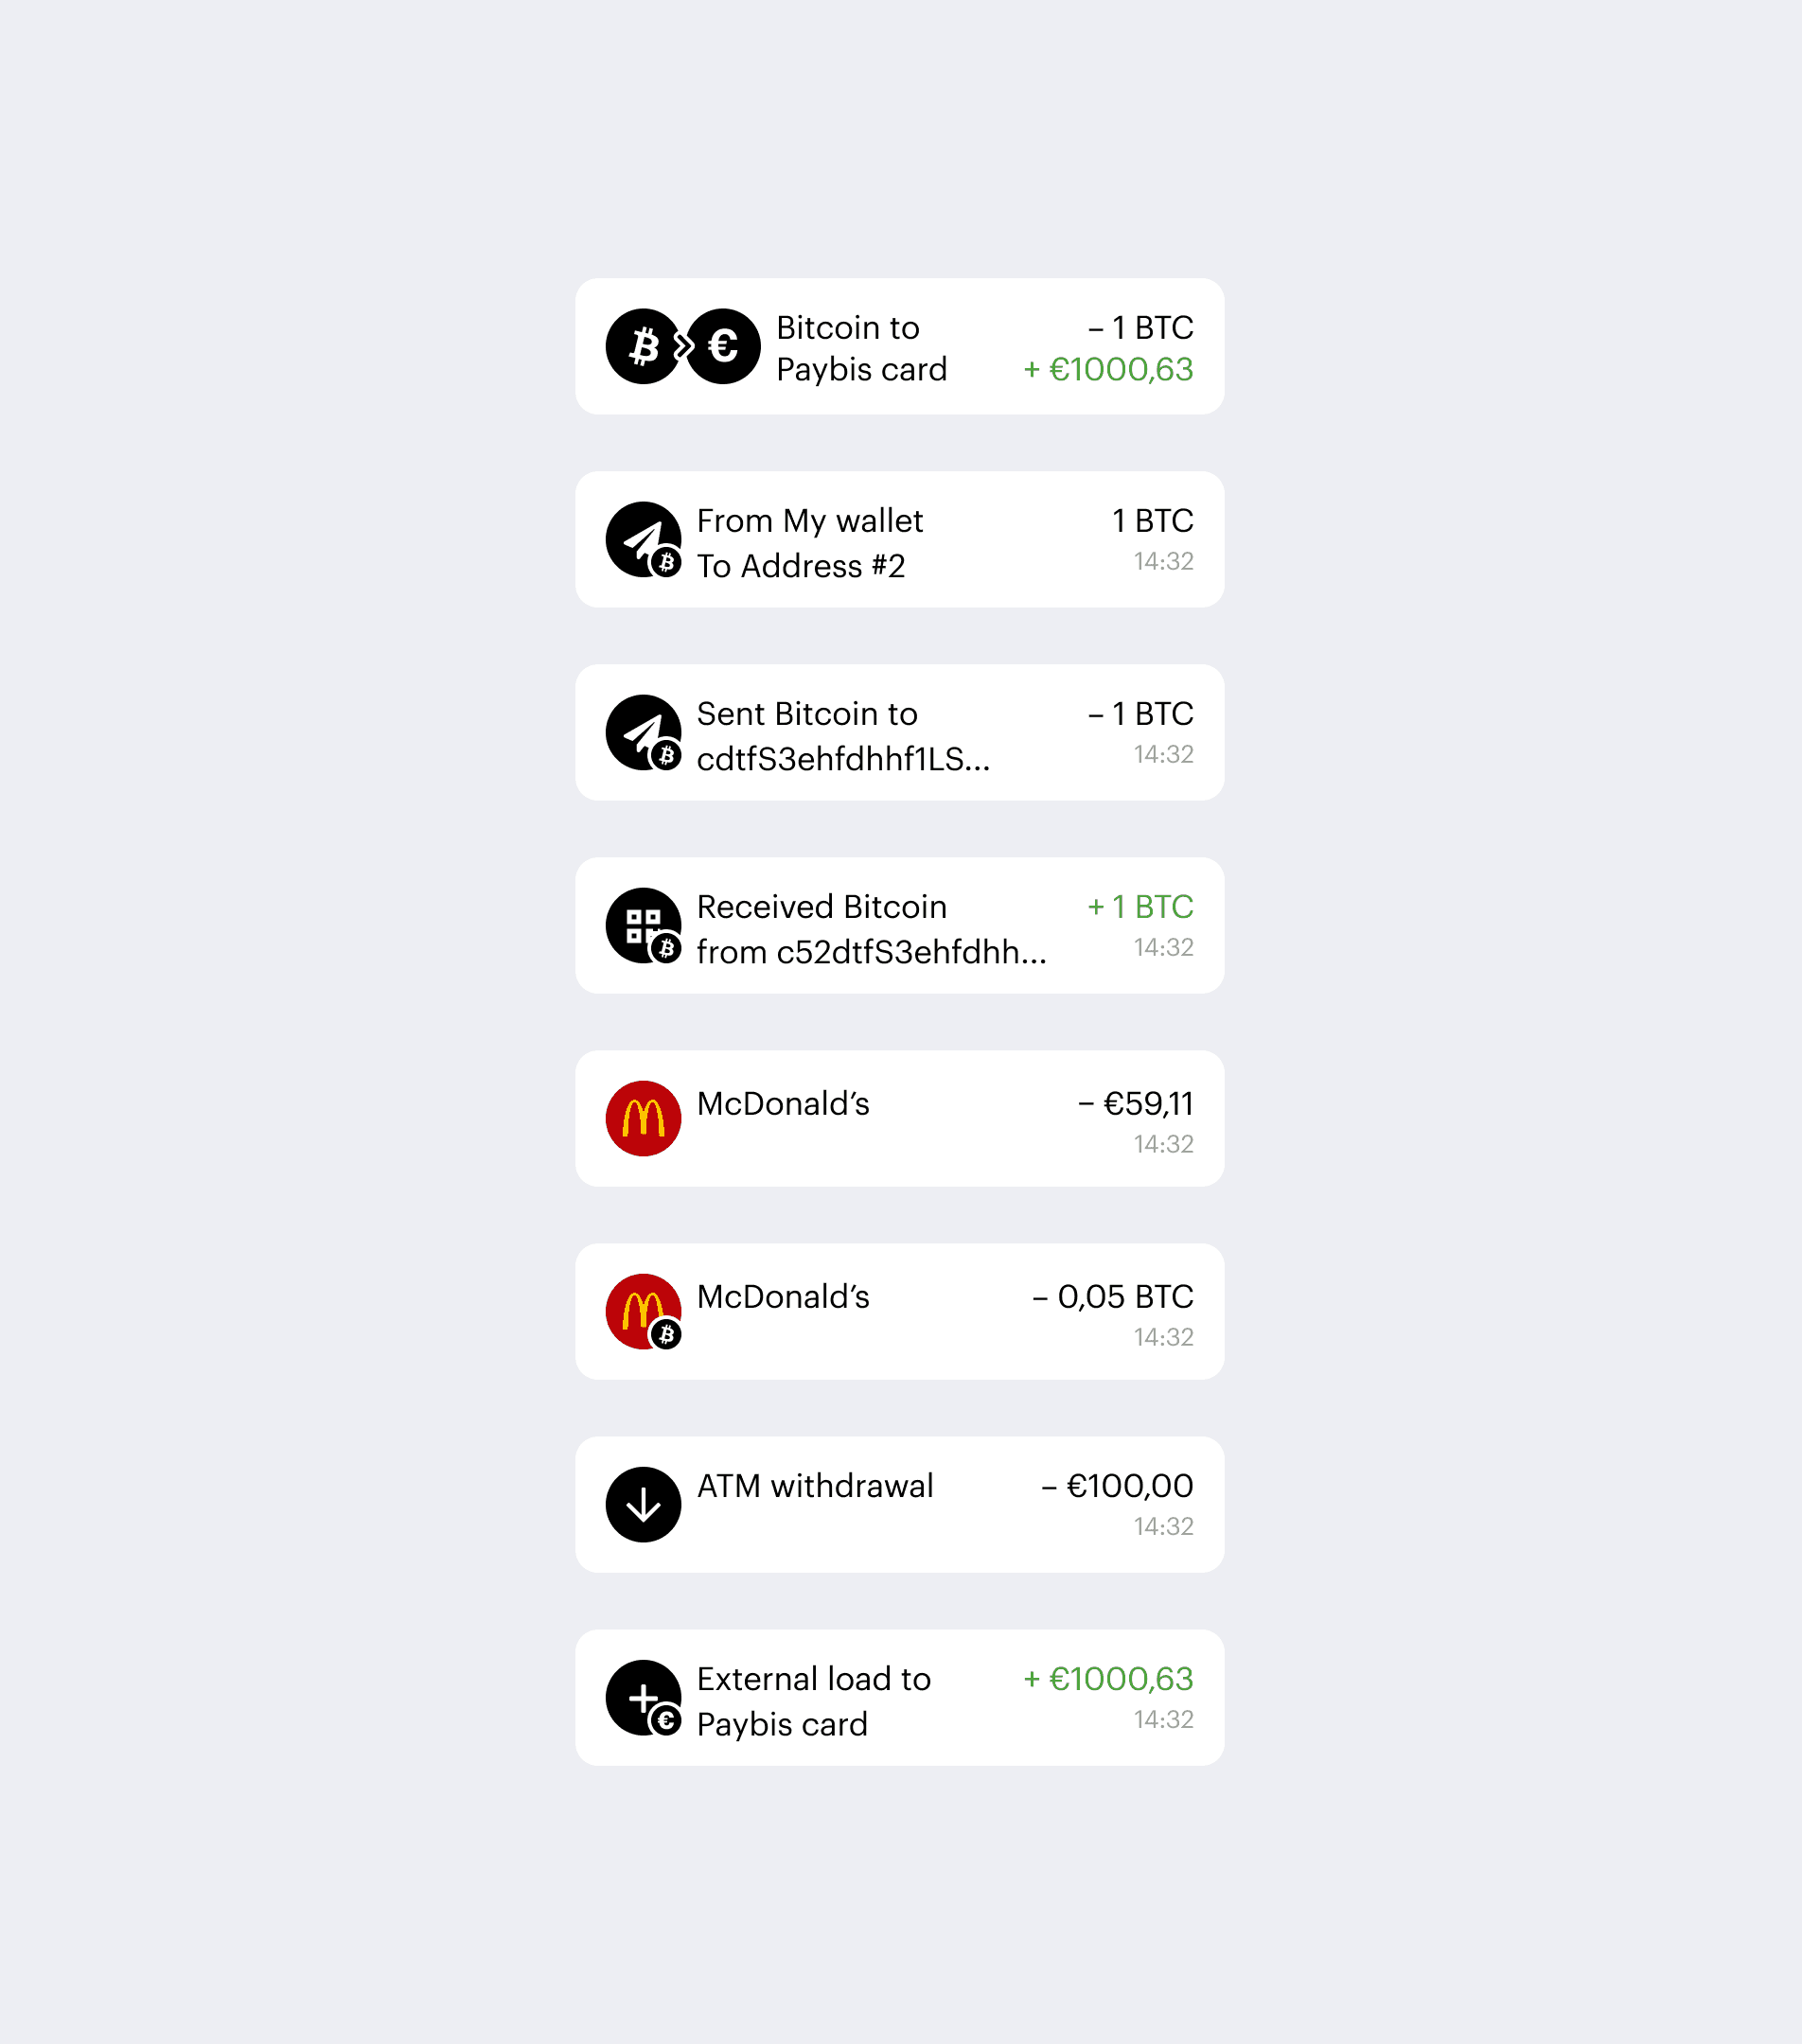This screenshot has width=1802, height=2044.
Task: Click the McDonald's logo with the Bitcoin badge
Action: pyautogui.click(x=644, y=1312)
